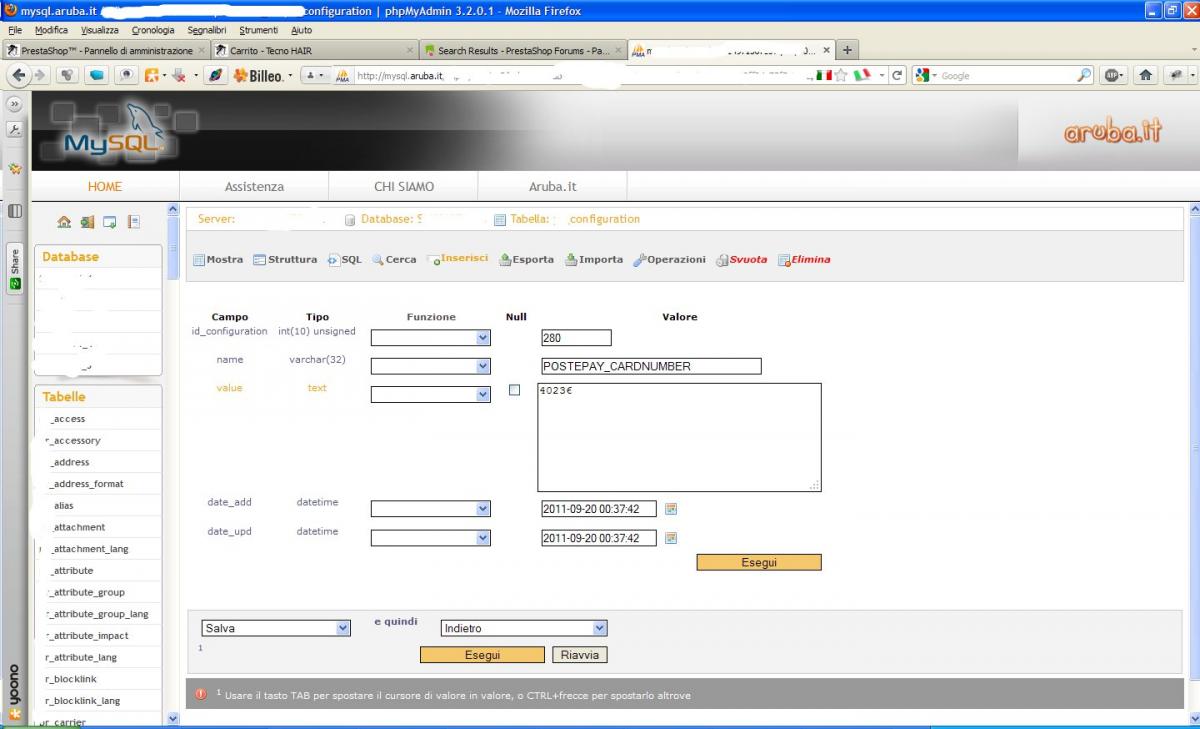
Task: Click the logout door icon in sidebar
Action: point(87,222)
